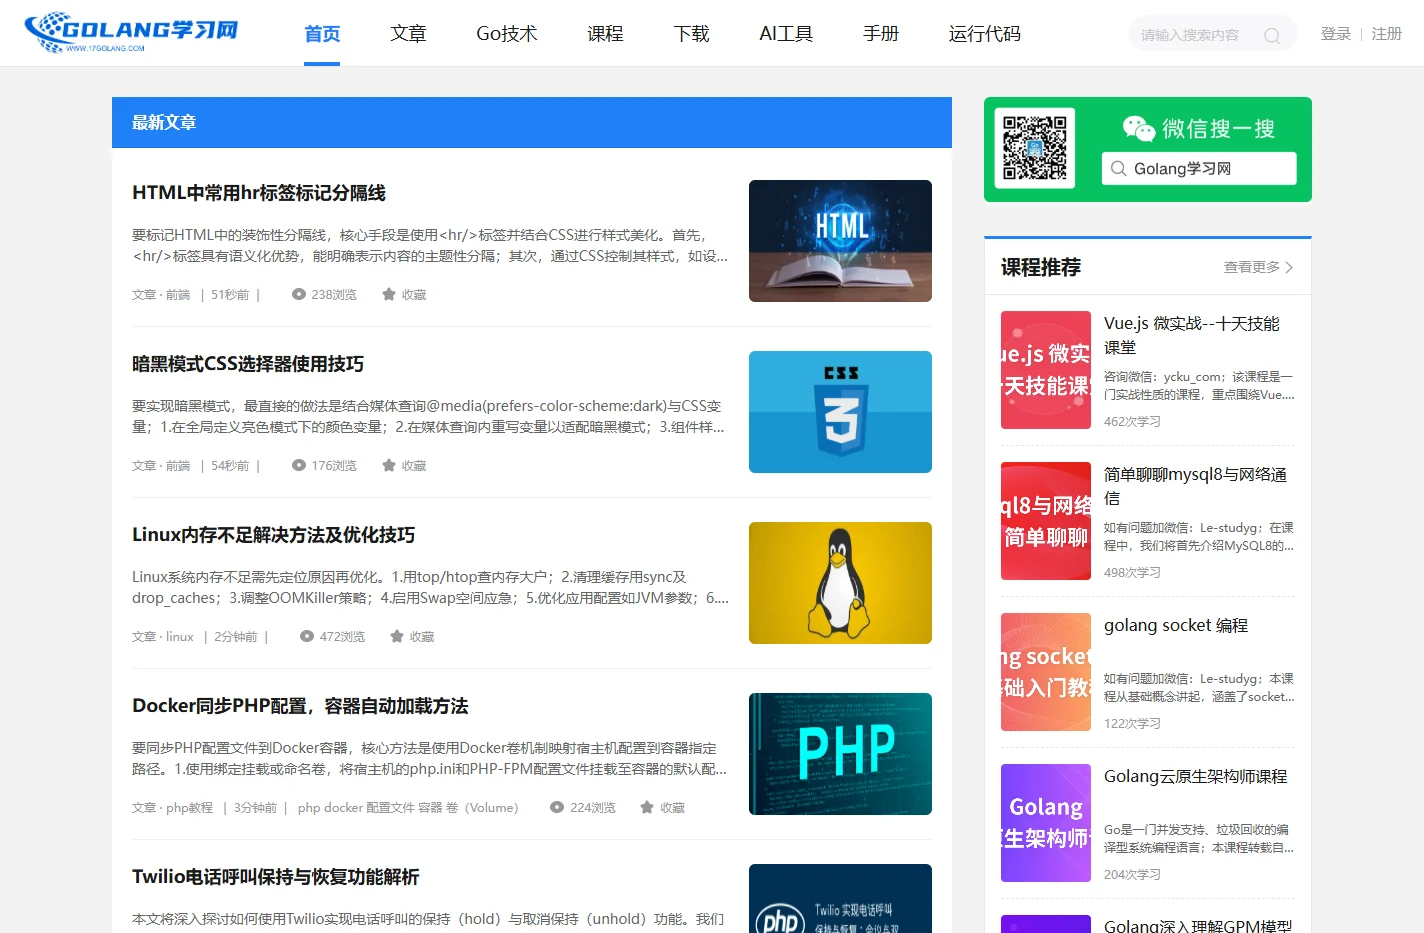Click the Golang云原生架构师 course cover image
Screen dimensions: 1424x933
pos(1046,823)
